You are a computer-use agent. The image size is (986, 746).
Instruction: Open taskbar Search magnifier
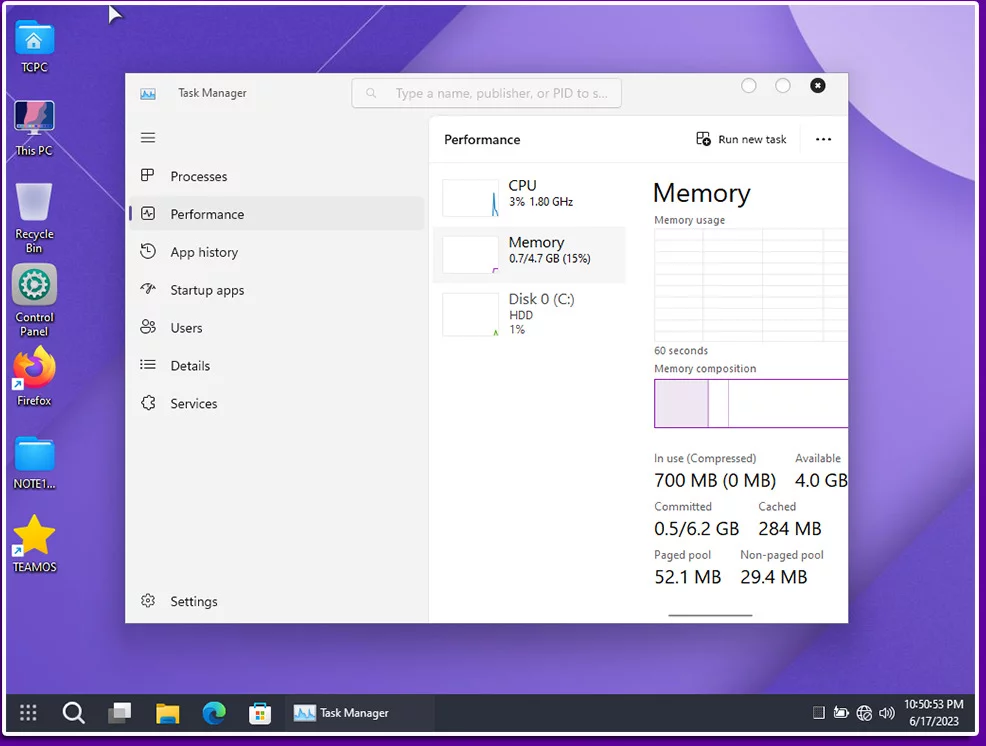74,713
